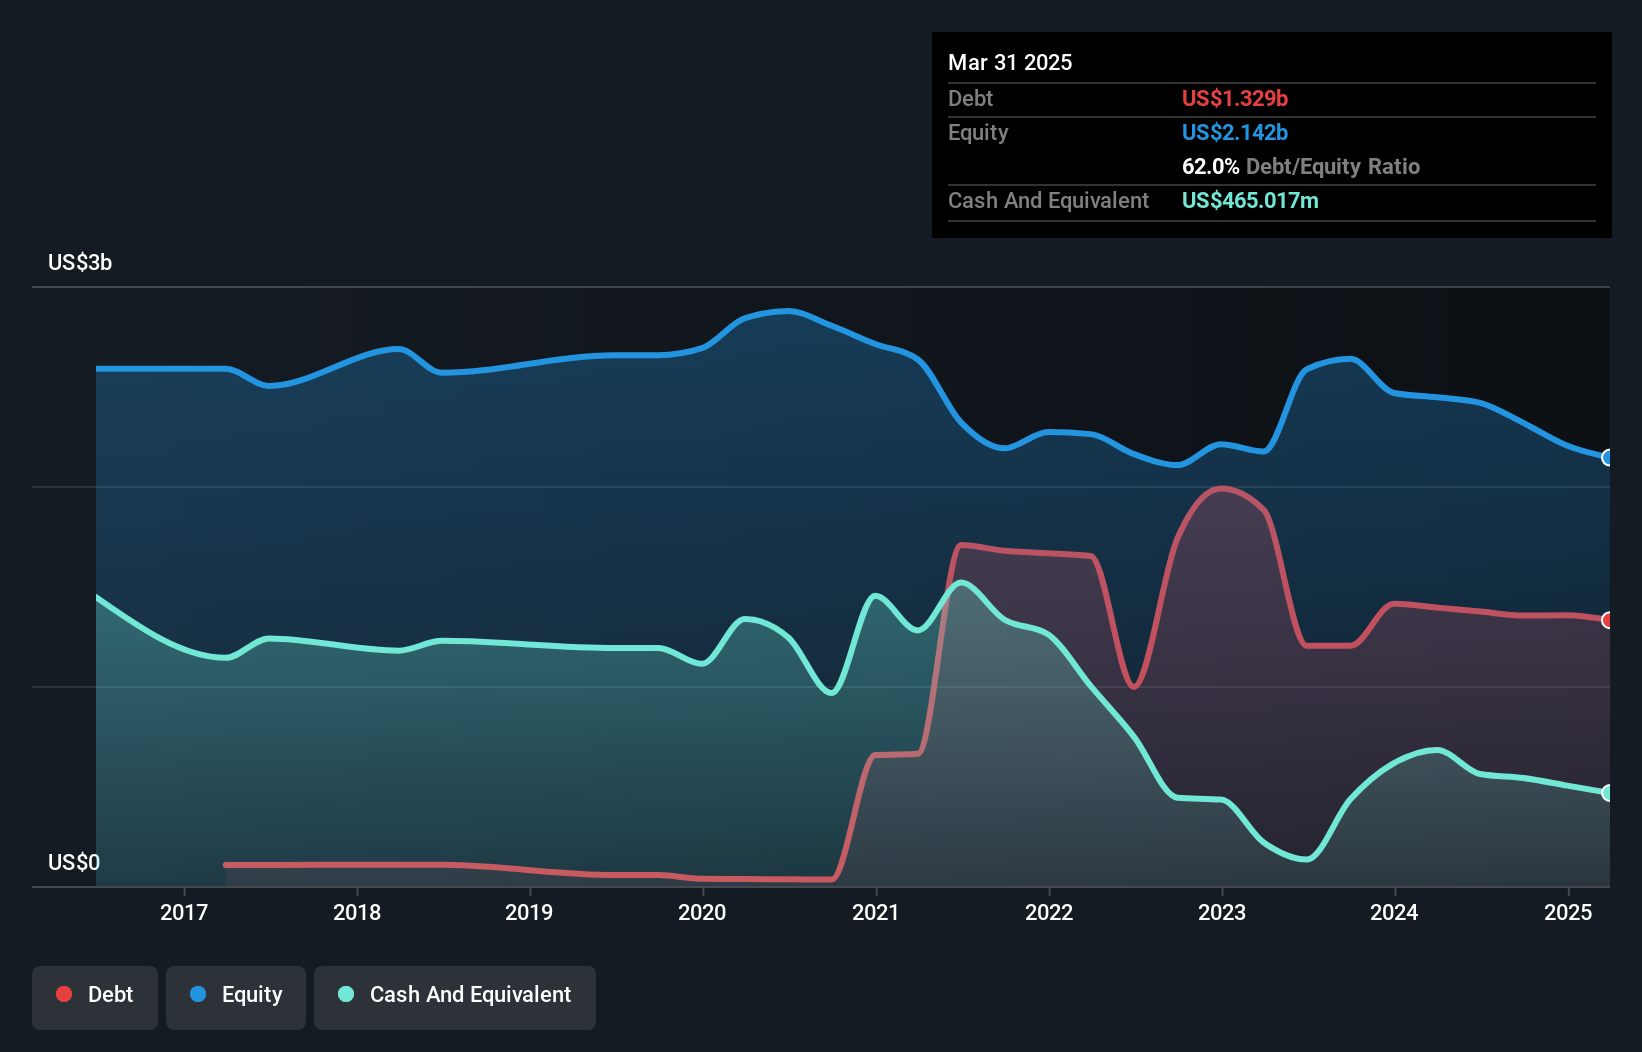
Task: Click the 2025 x-axis label
Action: (x=1568, y=912)
